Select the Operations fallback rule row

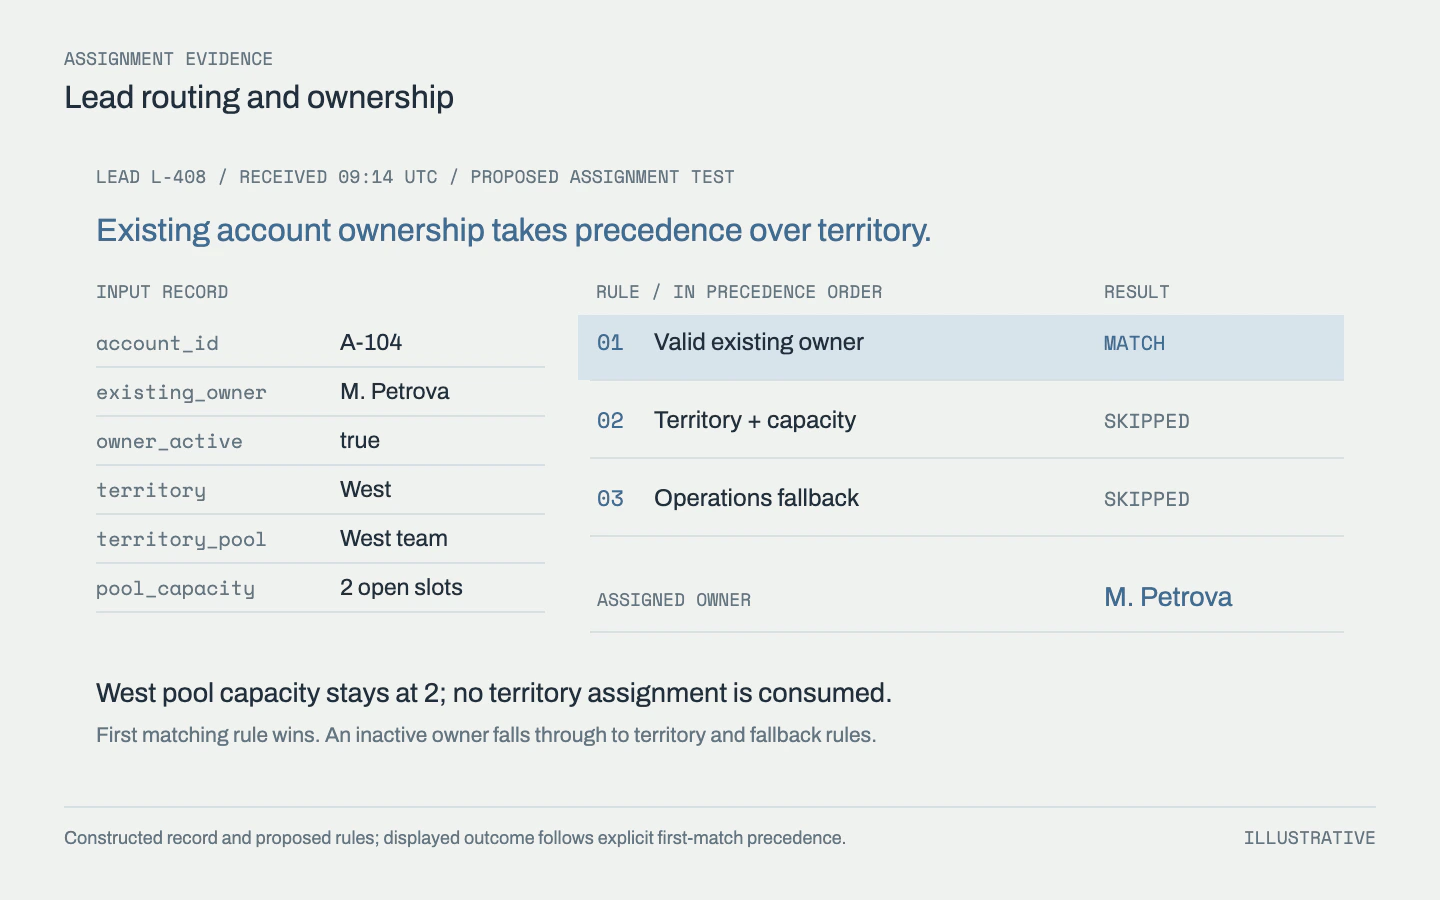point(967,498)
